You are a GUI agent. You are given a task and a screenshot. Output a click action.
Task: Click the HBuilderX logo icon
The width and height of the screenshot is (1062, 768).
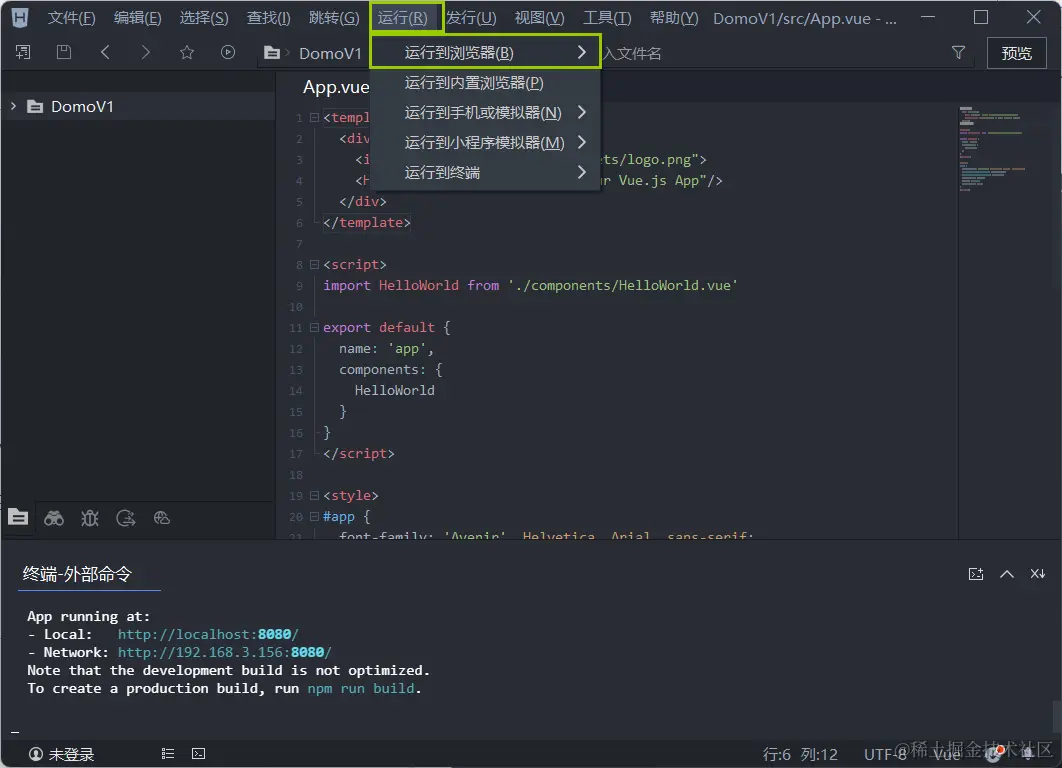coord(20,18)
